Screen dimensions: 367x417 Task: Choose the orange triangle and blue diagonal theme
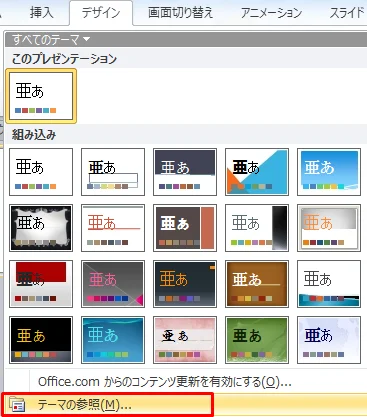coord(257,172)
